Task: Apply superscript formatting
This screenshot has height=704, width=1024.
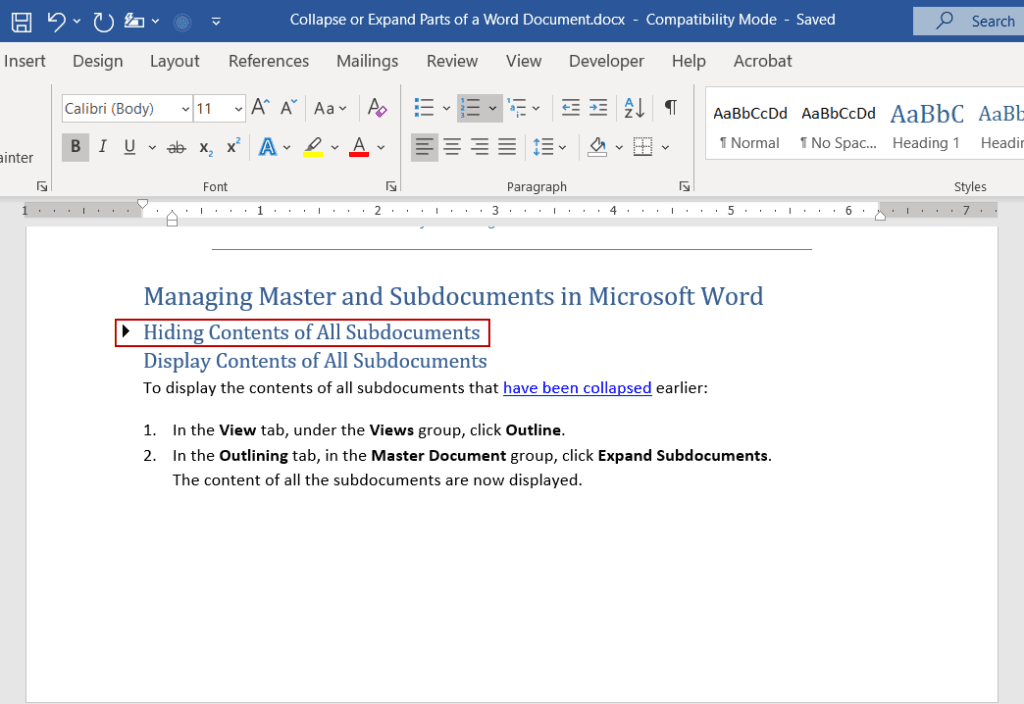Action: tap(231, 147)
